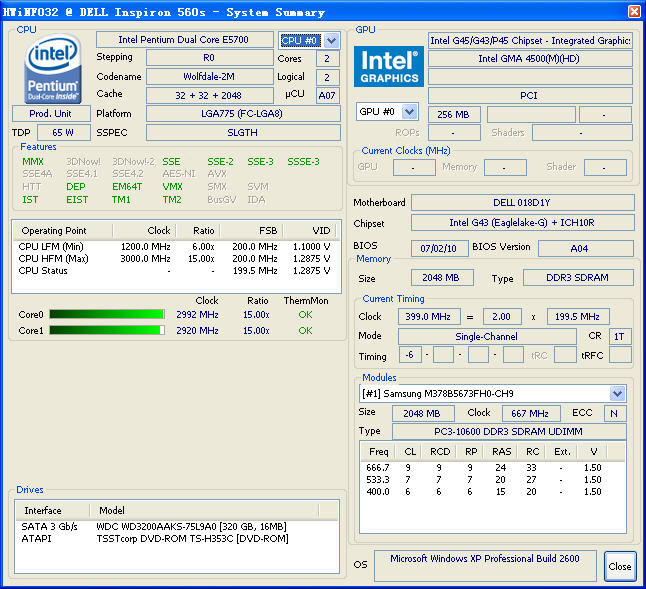Click the motherboard DELL 018D1Y field
The image size is (646, 589).
[522, 203]
